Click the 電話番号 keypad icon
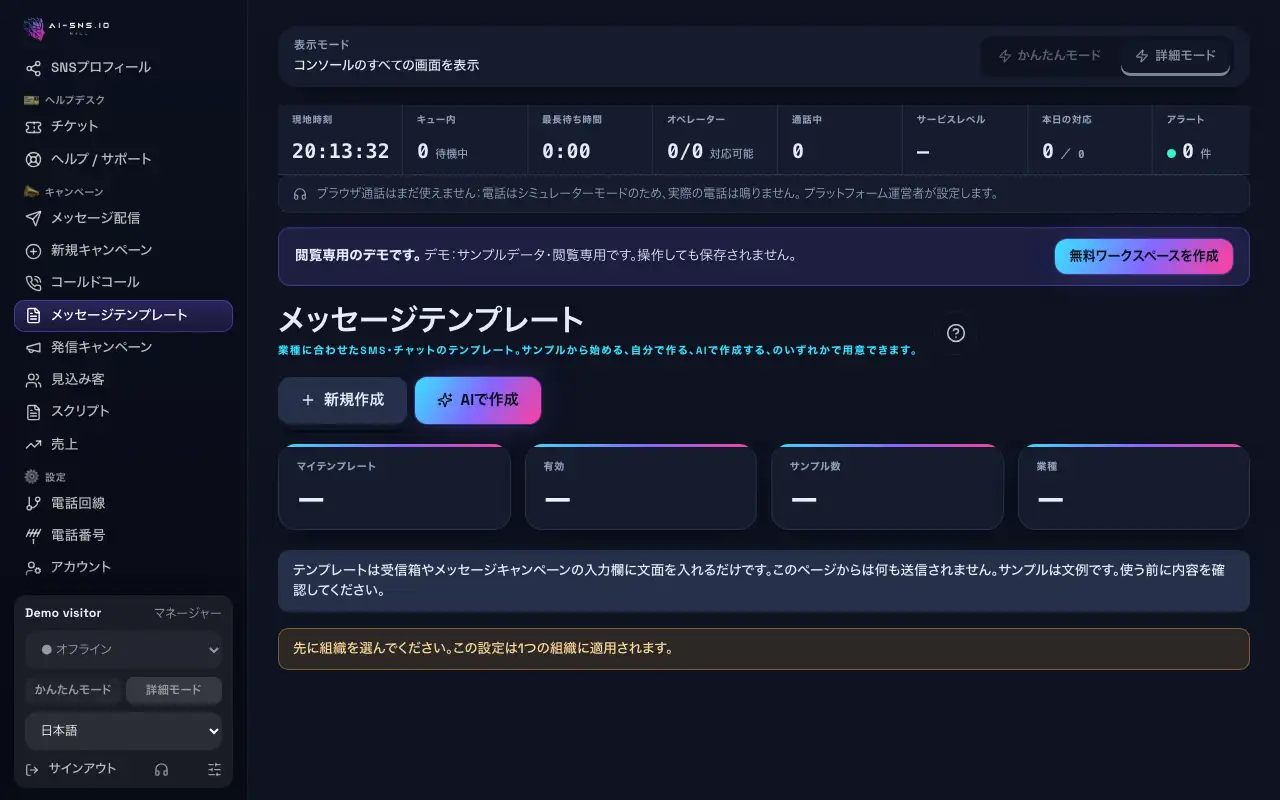Viewport: 1280px width, 800px height. point(33,535)
